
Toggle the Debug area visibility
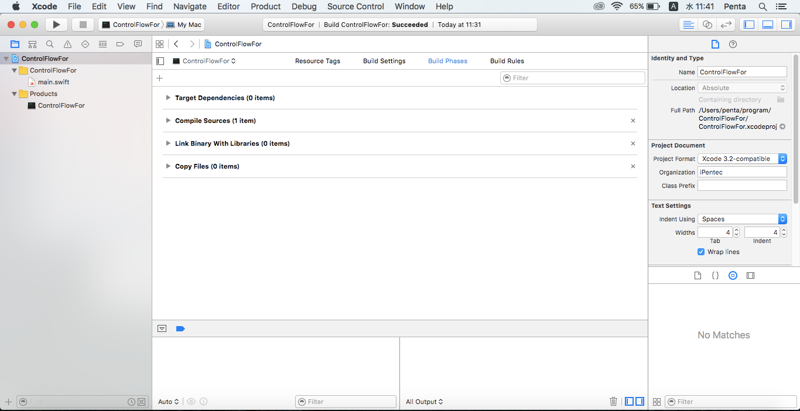[767, 24]
